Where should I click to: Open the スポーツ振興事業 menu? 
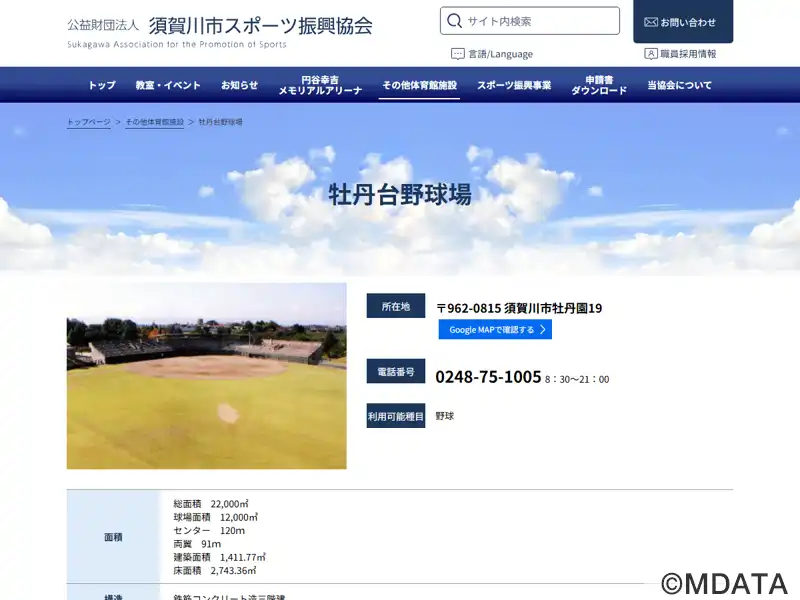514,85
